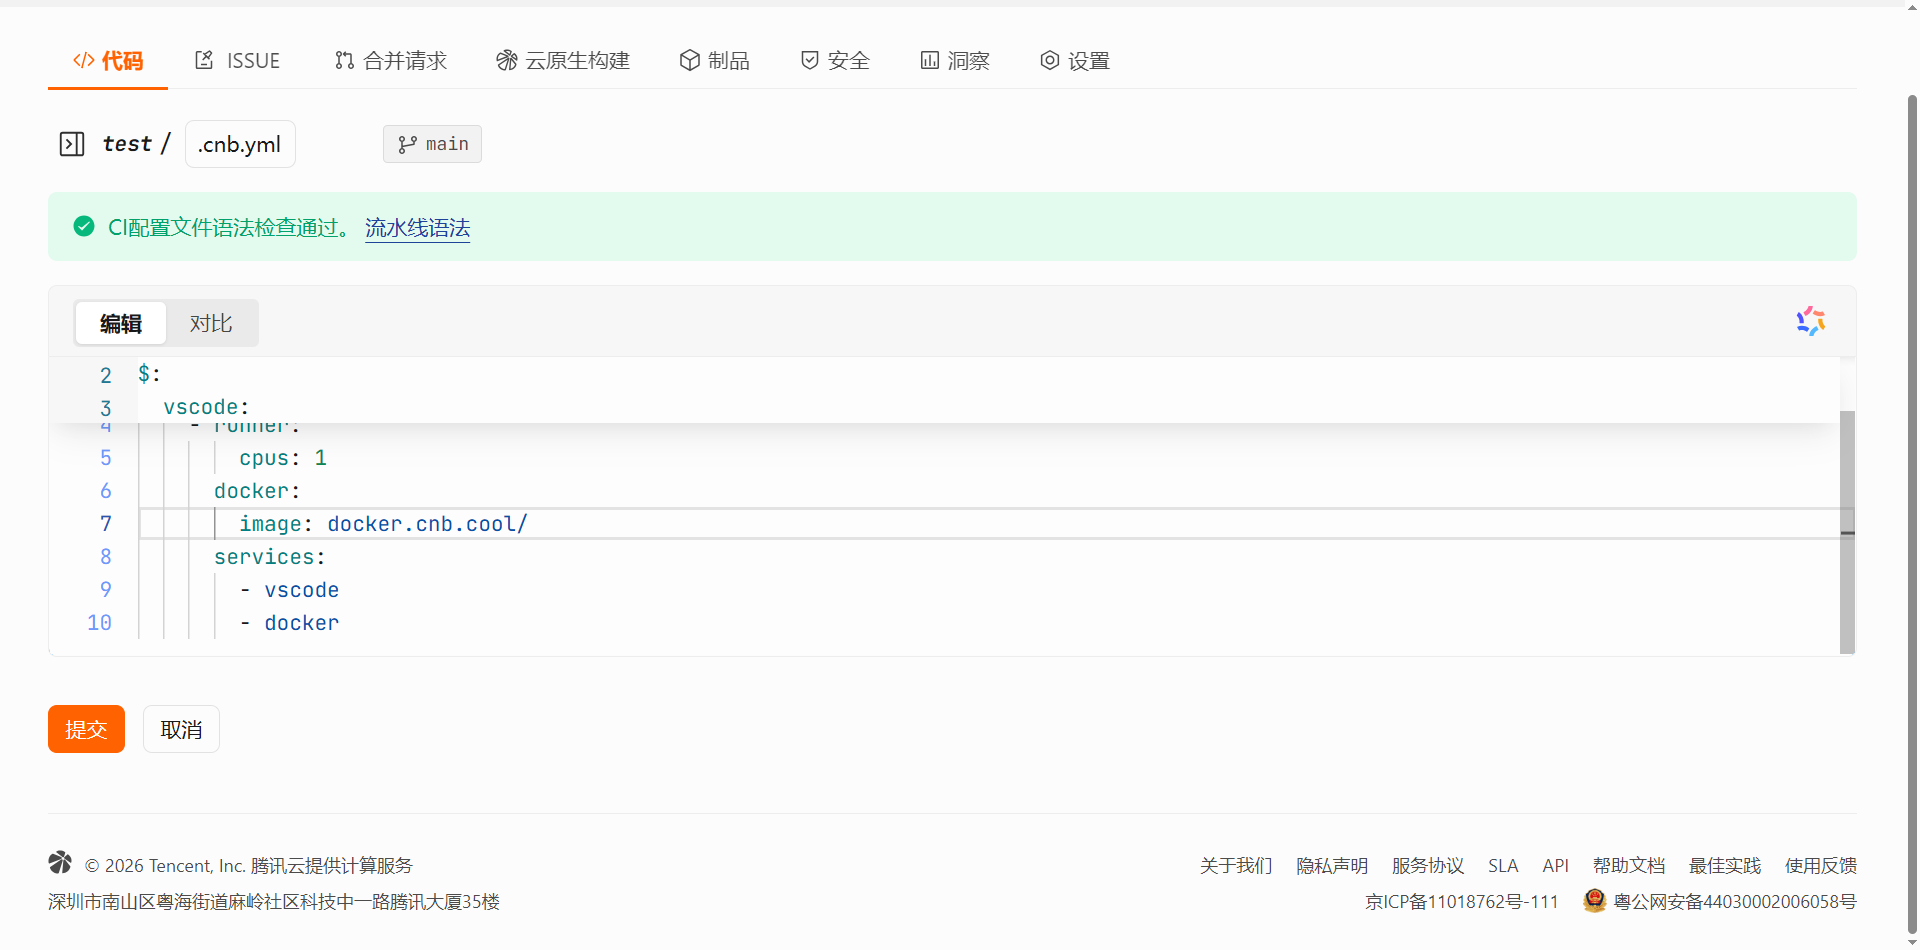Click the green check success icon
Viewport: 1920px width, 950px height.
84,227
